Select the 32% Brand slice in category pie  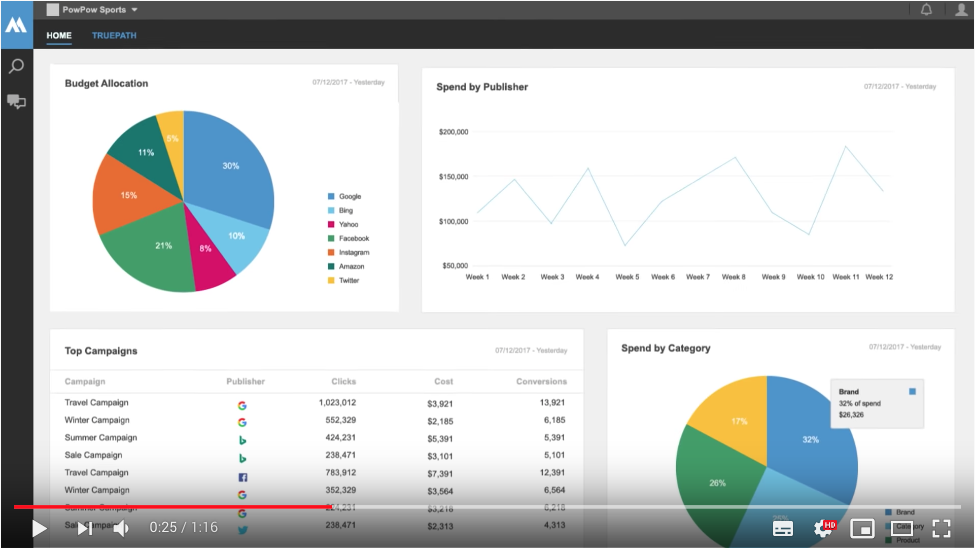coord(810,439)
